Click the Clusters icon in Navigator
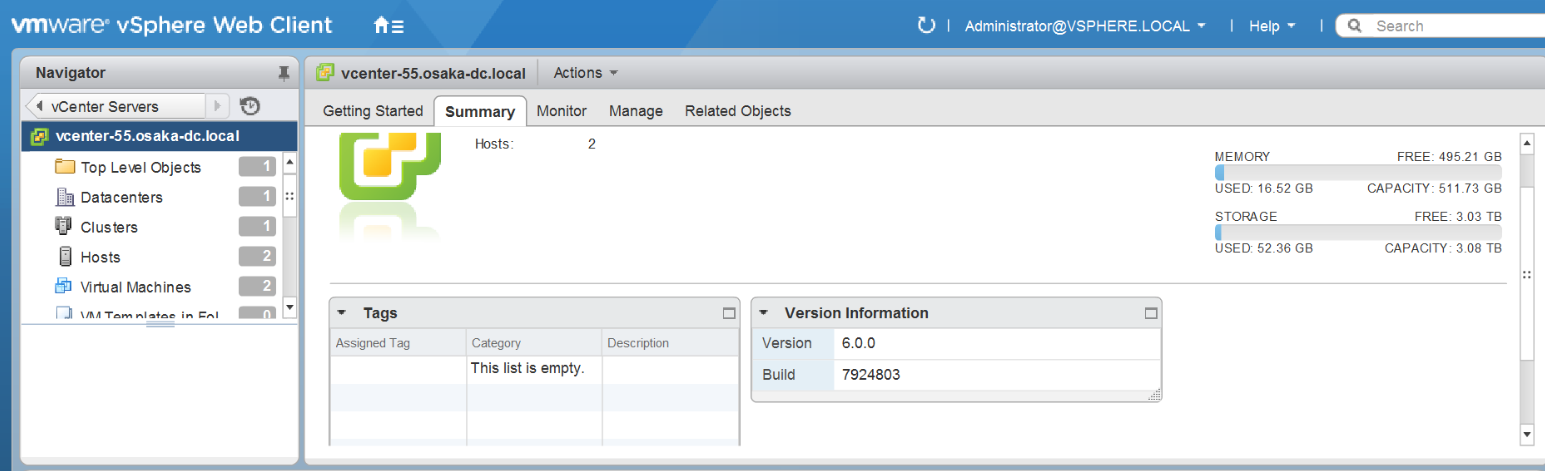 [65, 227]
